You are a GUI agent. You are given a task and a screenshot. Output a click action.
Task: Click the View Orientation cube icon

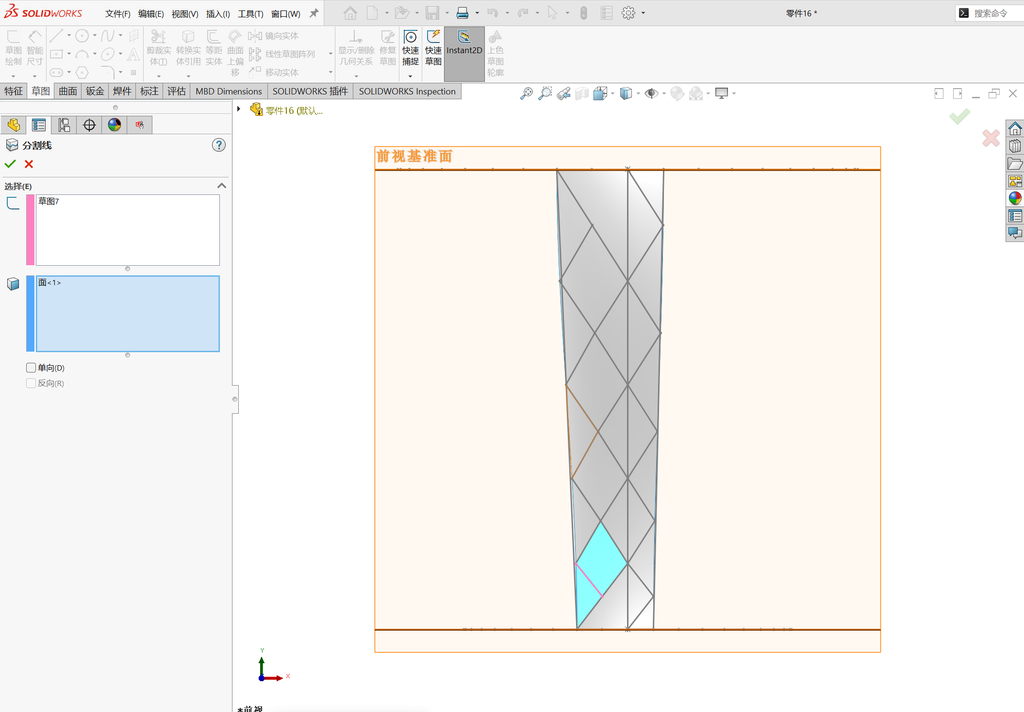coord(600,93)
